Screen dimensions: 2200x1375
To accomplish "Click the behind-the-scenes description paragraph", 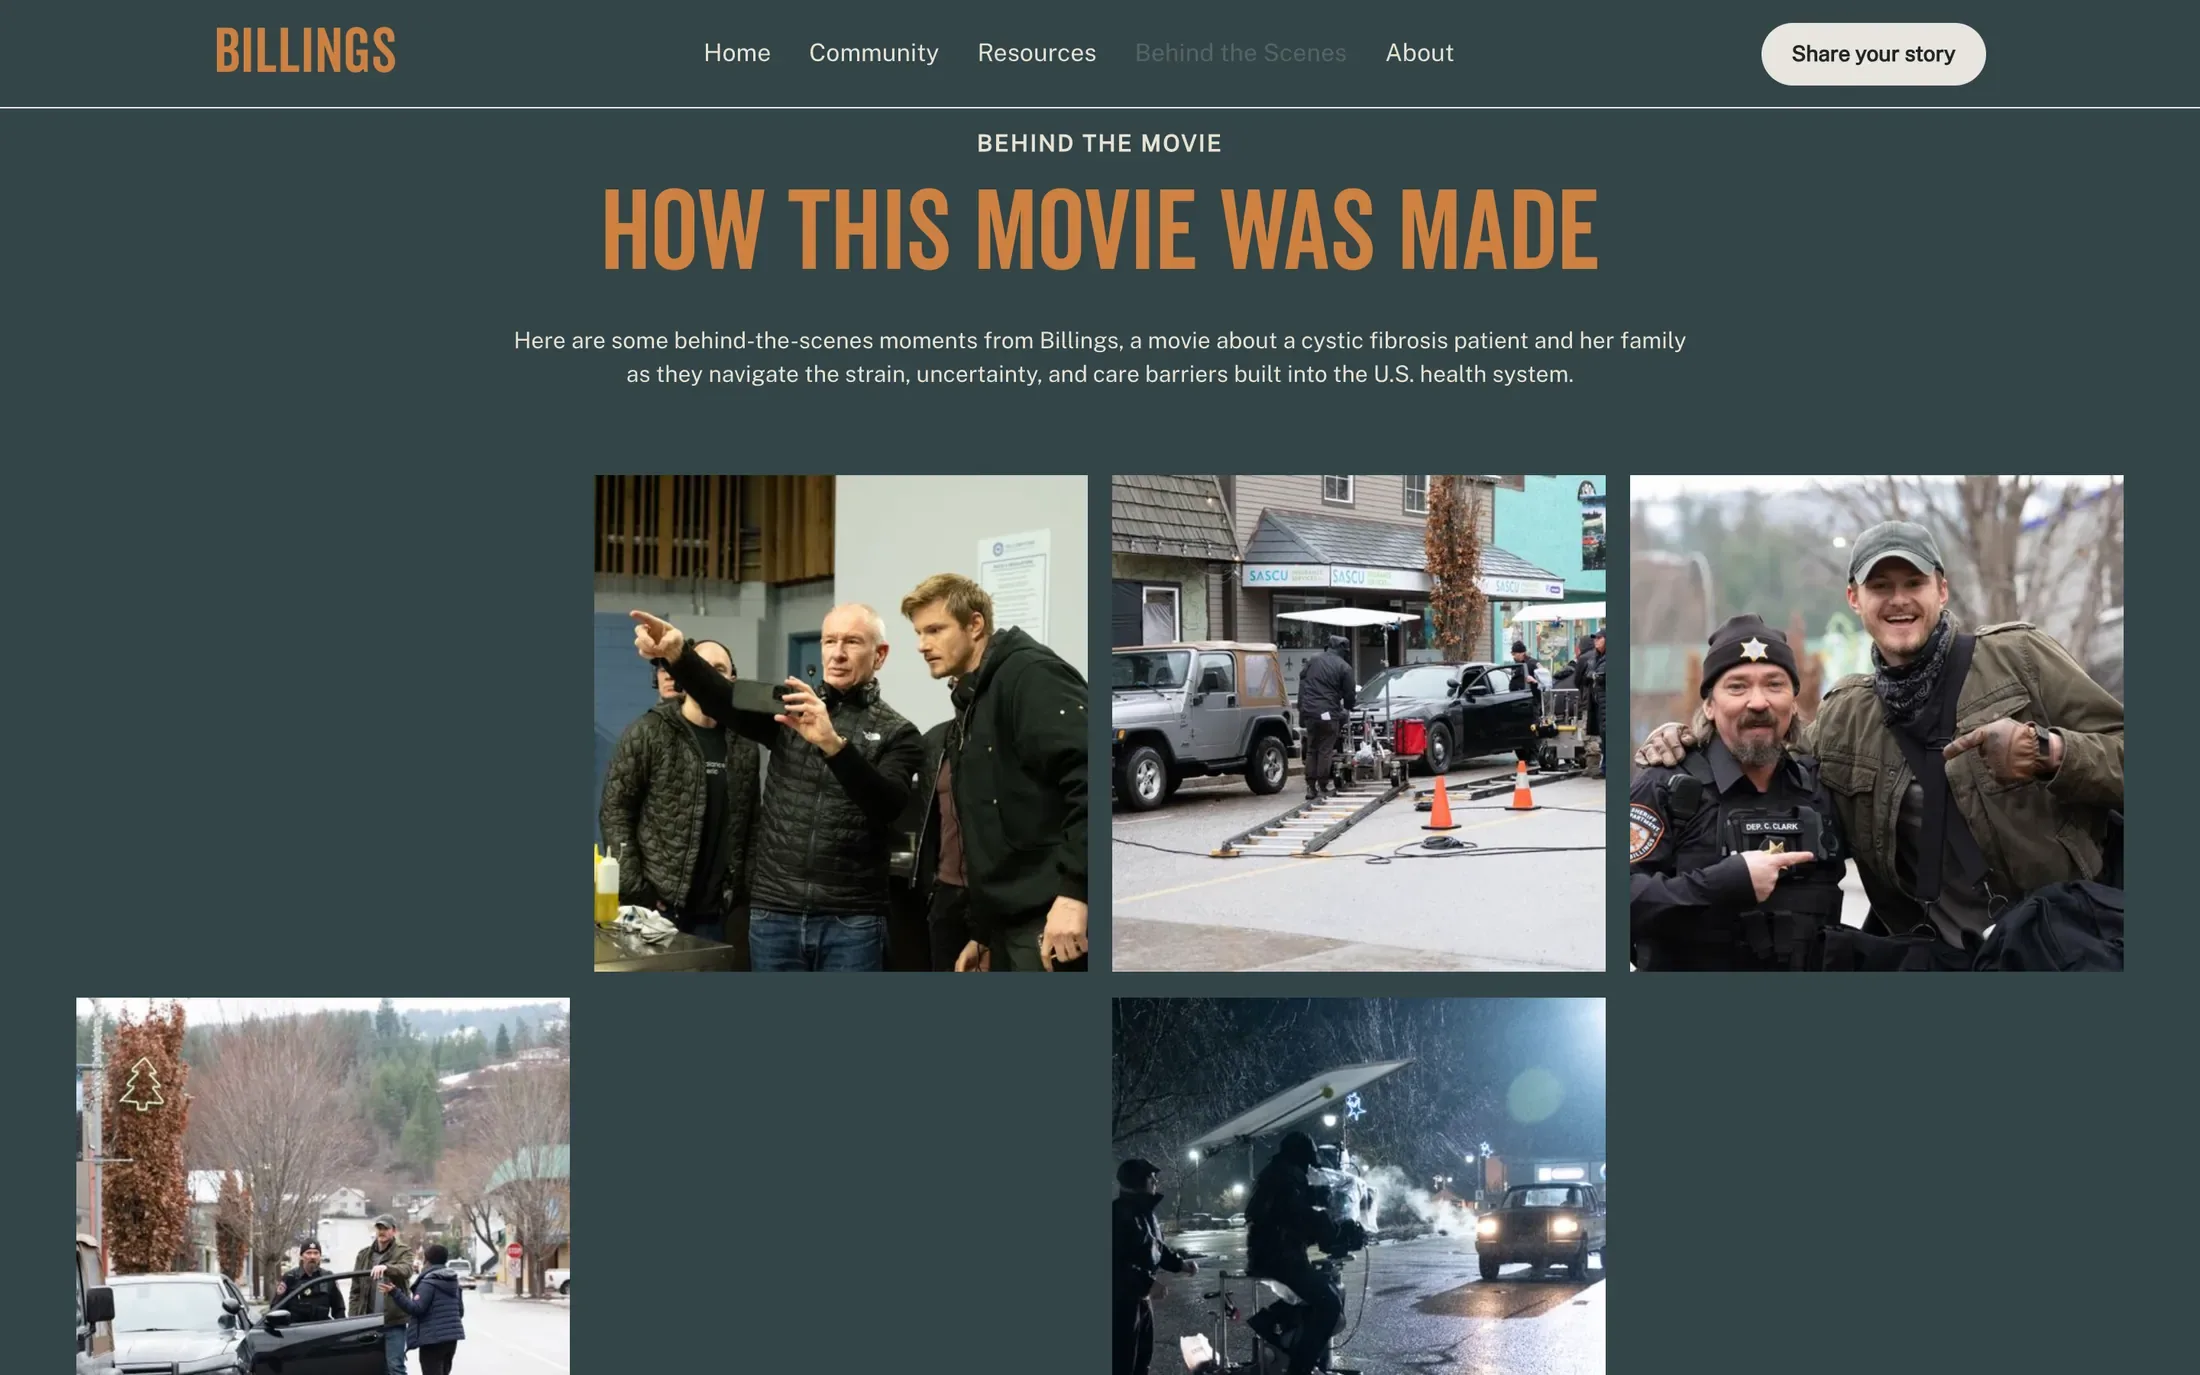I will [x=1100, y=357].
